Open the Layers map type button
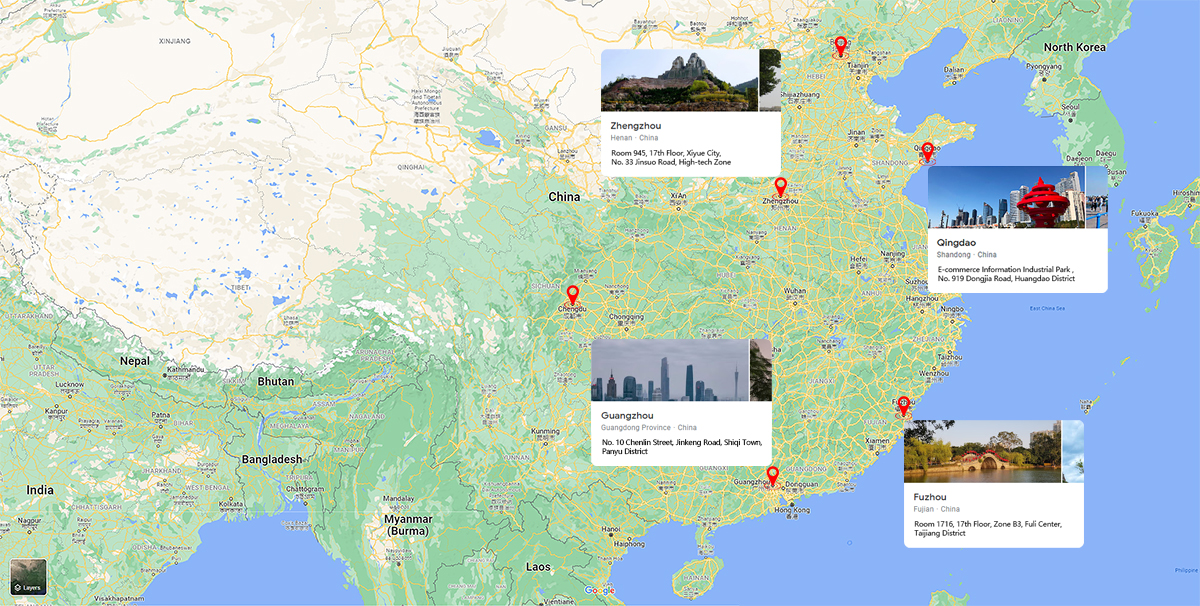1200x606 pixels. pyautogui.click(x=28, y=577)
